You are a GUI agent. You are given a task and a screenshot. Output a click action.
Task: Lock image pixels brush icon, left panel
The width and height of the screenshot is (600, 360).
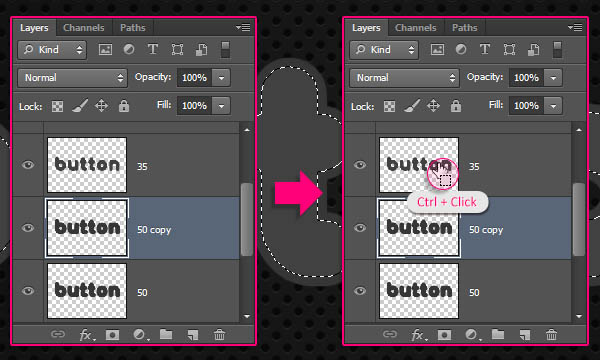80,106
